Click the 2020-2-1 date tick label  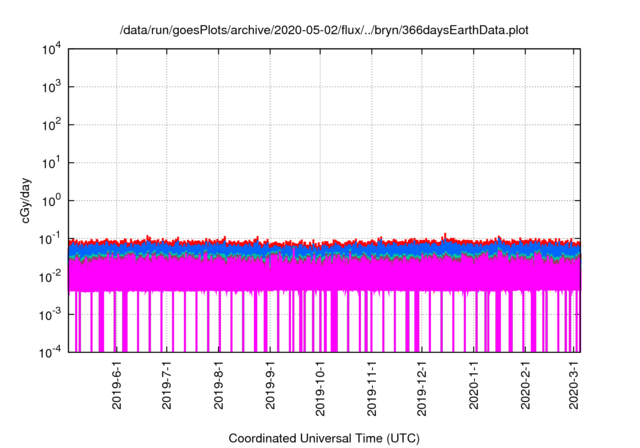click(525, 385)
